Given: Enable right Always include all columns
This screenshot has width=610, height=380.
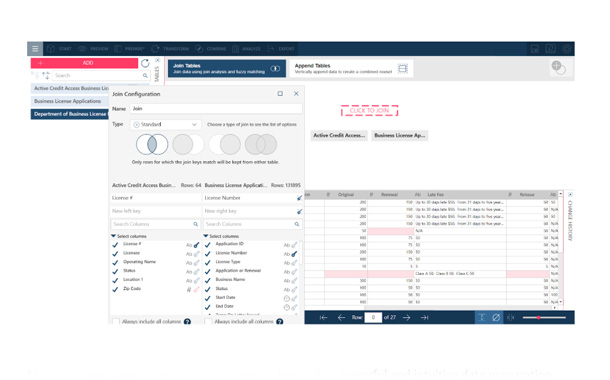Looking at the screenshot, I should tap(208, 322).
